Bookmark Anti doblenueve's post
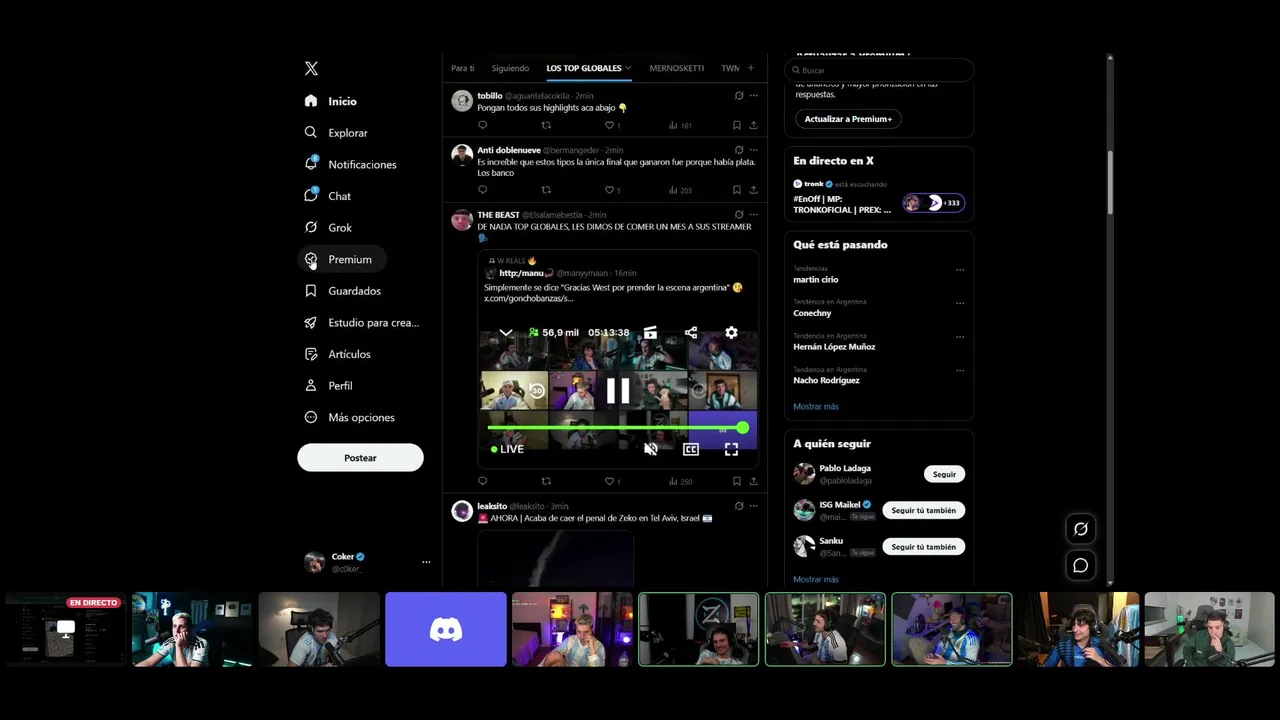Image resolution: width=1280 pixels, height=720 pixels. (737, 190)
